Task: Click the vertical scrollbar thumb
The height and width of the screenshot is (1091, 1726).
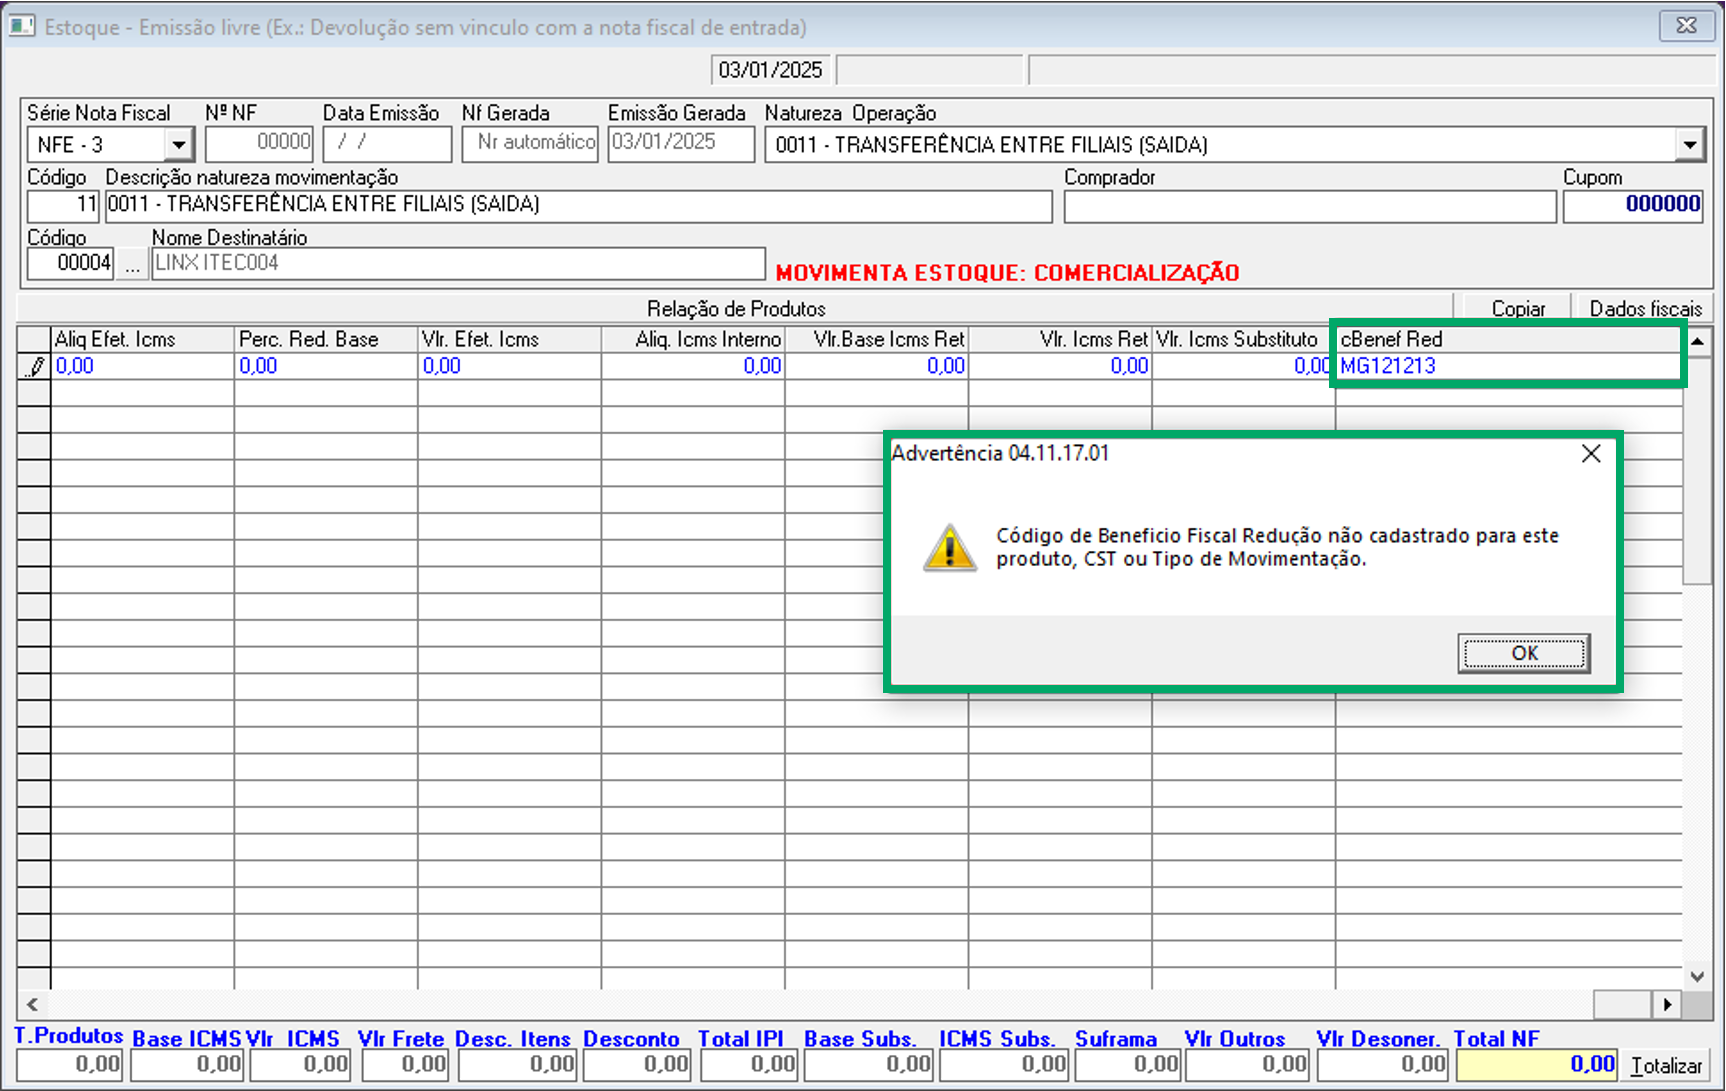Action: [x=1697, y=470]
